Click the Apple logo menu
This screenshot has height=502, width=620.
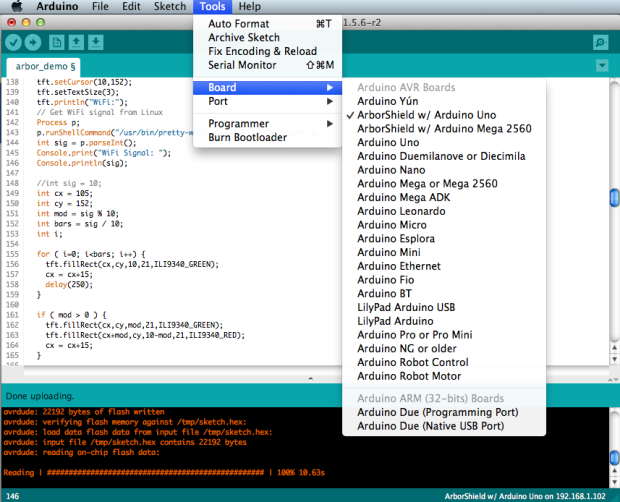click(17, 7)
